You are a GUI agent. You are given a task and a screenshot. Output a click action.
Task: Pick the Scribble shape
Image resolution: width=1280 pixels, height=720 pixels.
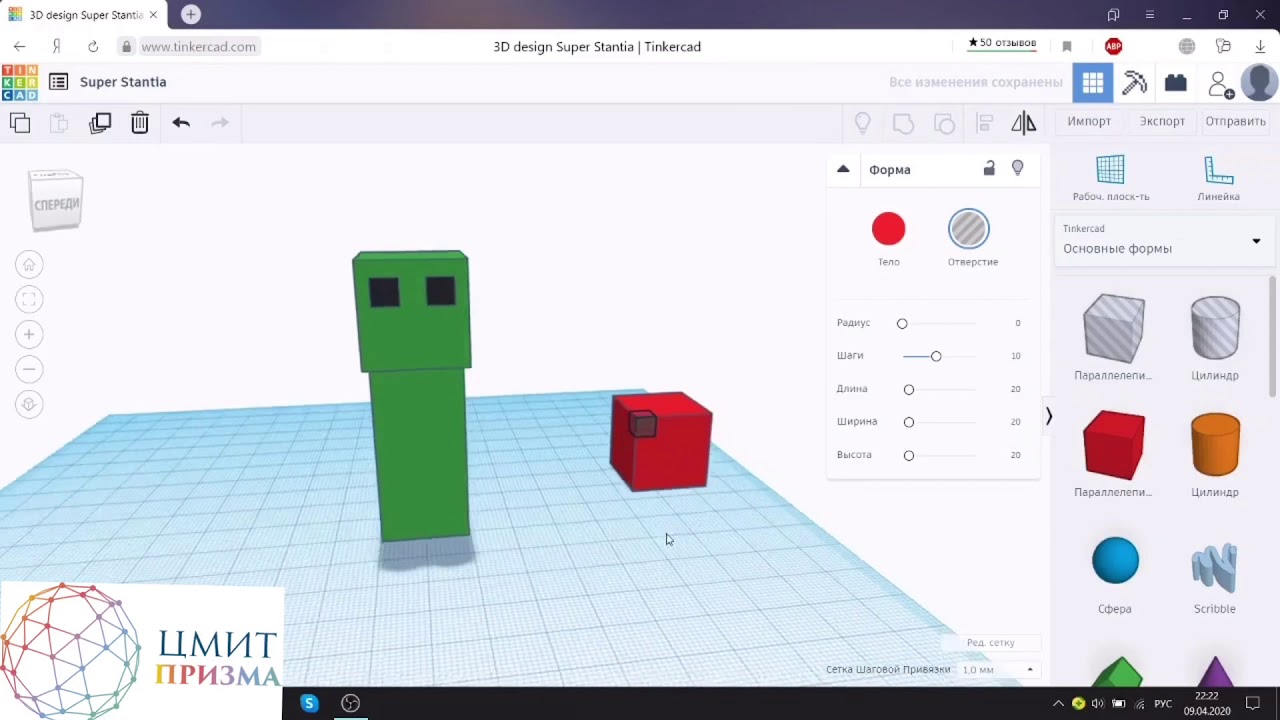click(1215, 567)
